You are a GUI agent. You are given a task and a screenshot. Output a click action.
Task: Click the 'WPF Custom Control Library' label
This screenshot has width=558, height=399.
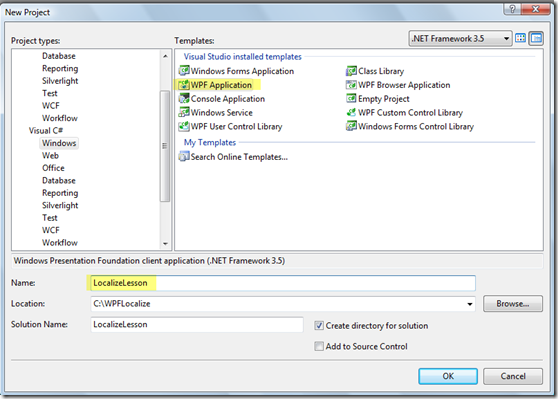[x=410, y=112]
